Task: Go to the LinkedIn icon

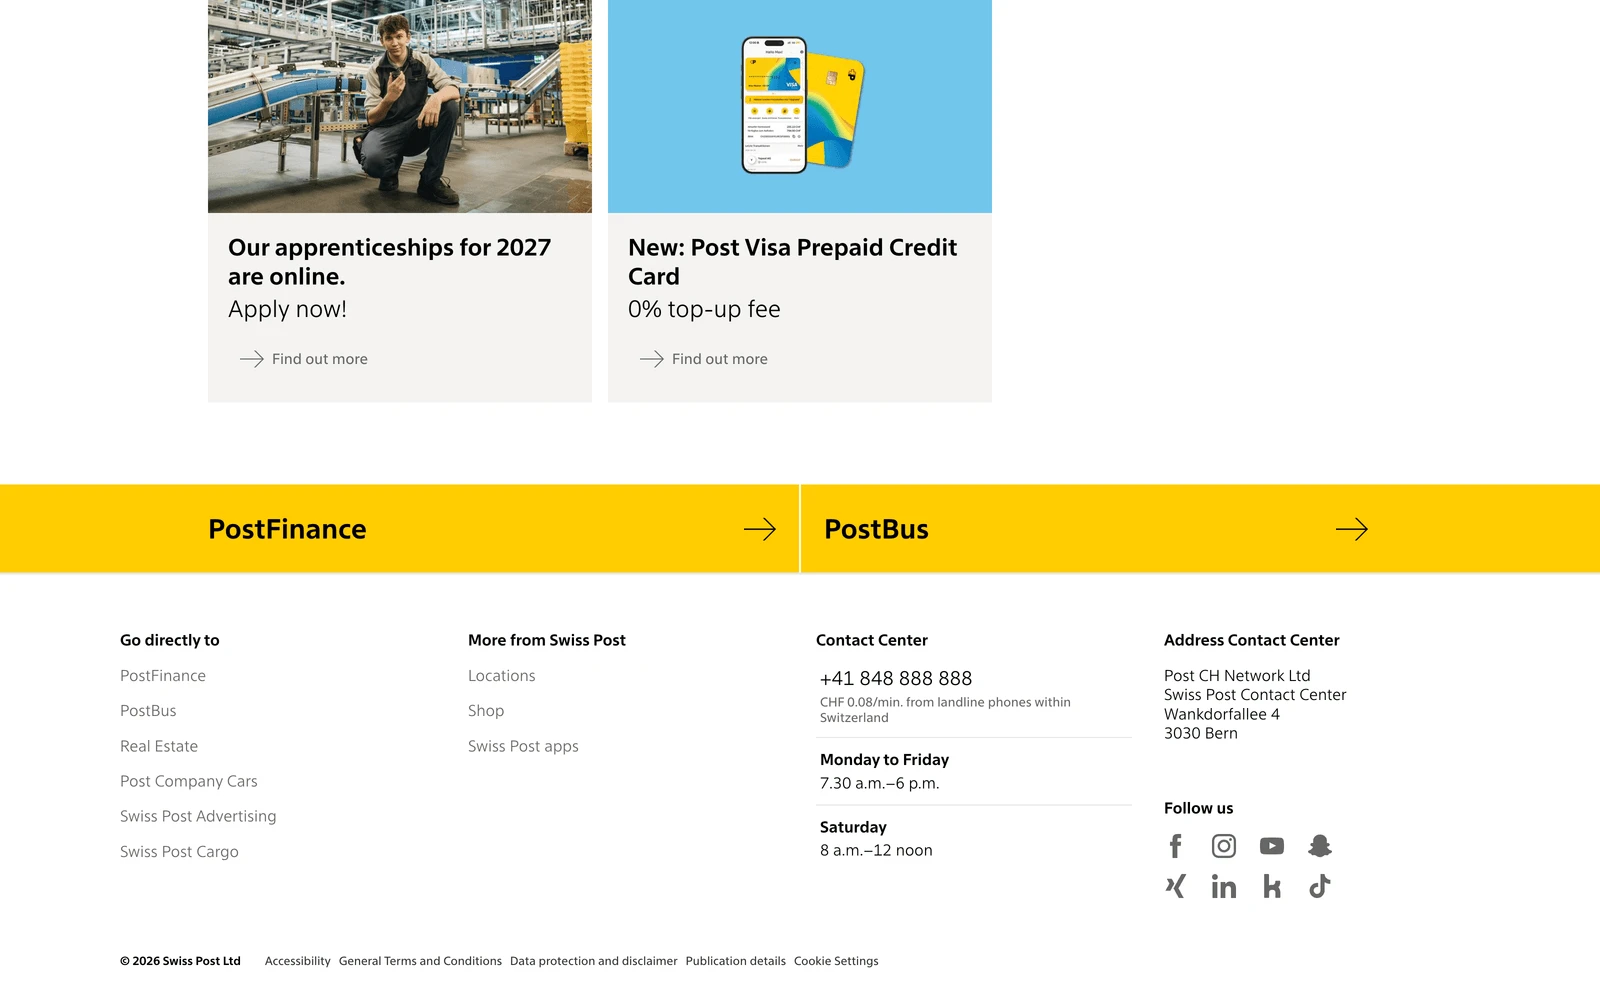Action: (1224, 886)
